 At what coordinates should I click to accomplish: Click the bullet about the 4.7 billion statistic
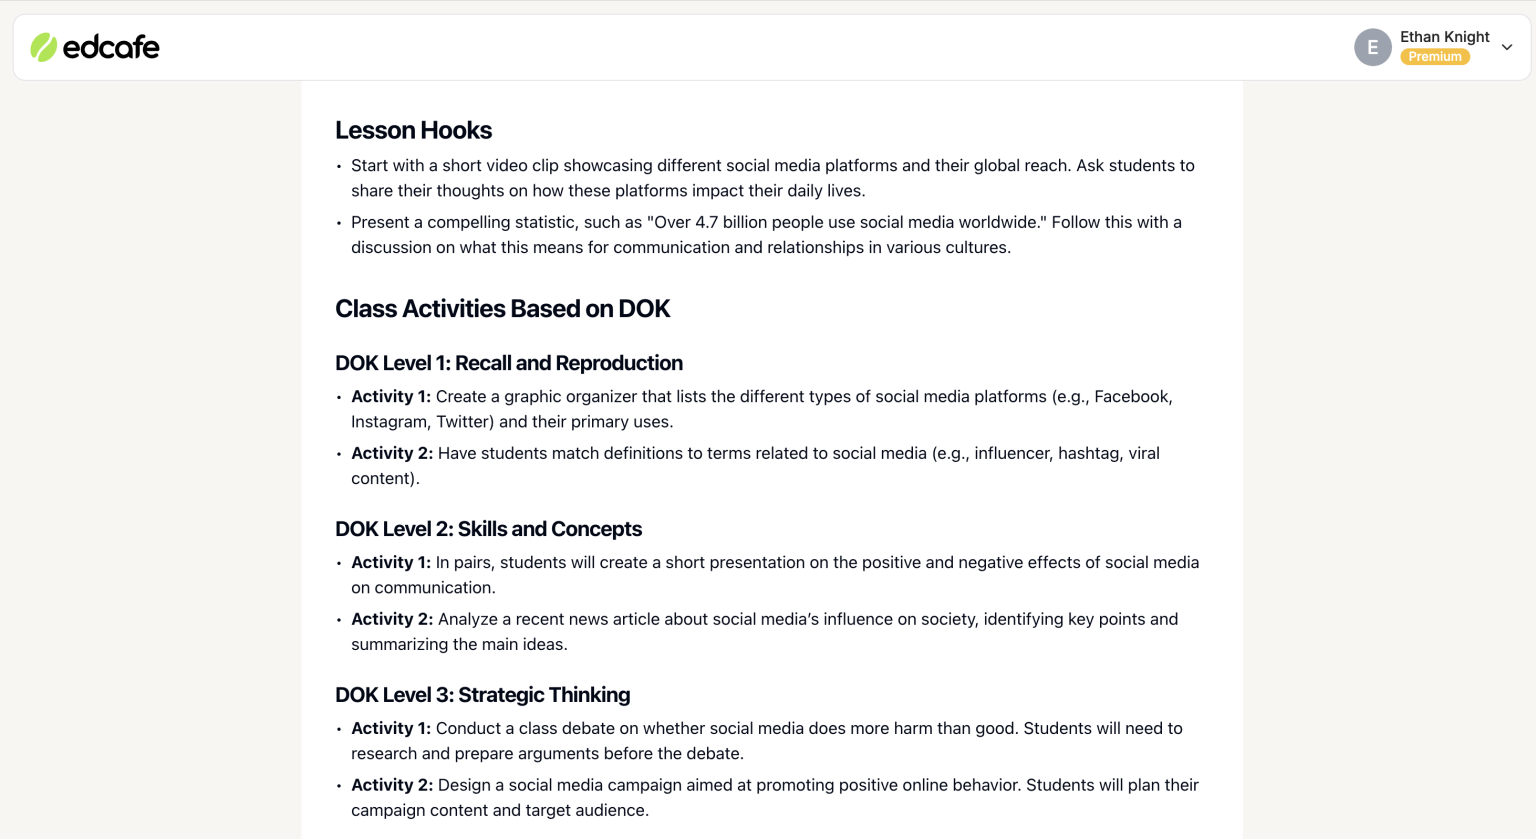point(766,234)
